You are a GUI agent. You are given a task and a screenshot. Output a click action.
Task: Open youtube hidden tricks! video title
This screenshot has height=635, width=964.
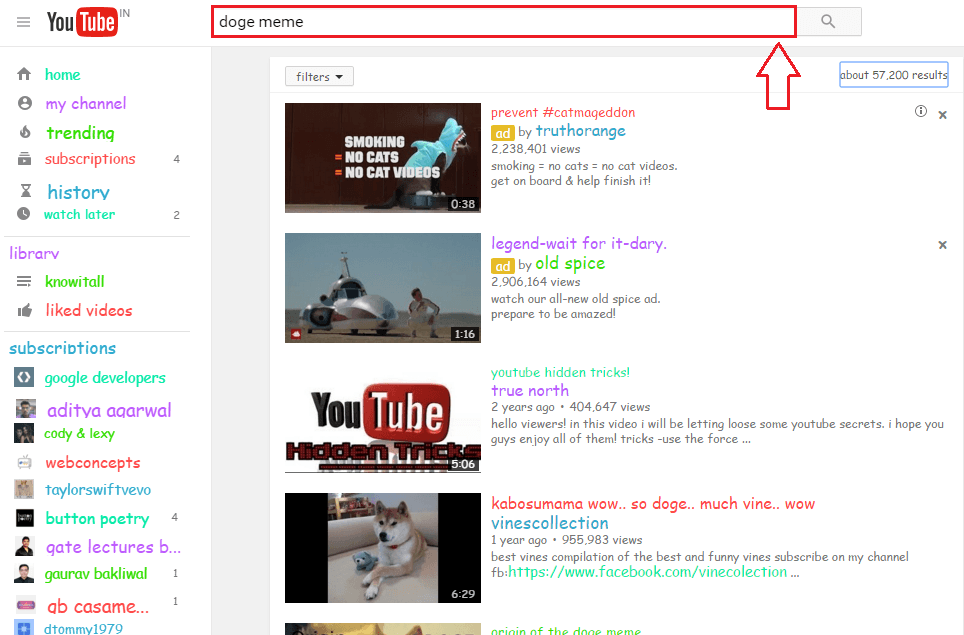560,372
